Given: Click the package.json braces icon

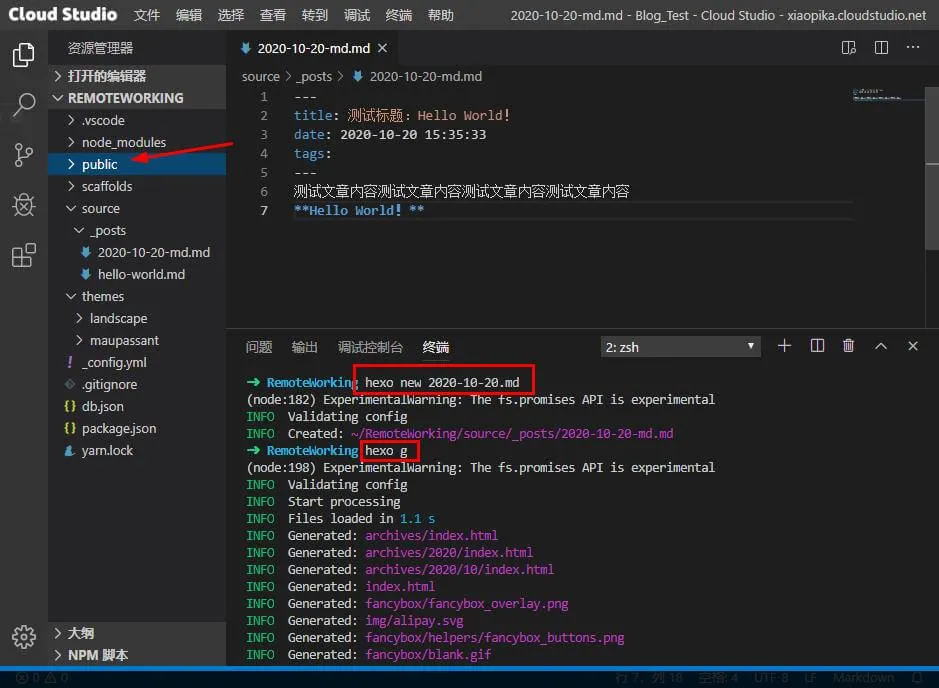Looking at the screenshot, I should [70, 428].
